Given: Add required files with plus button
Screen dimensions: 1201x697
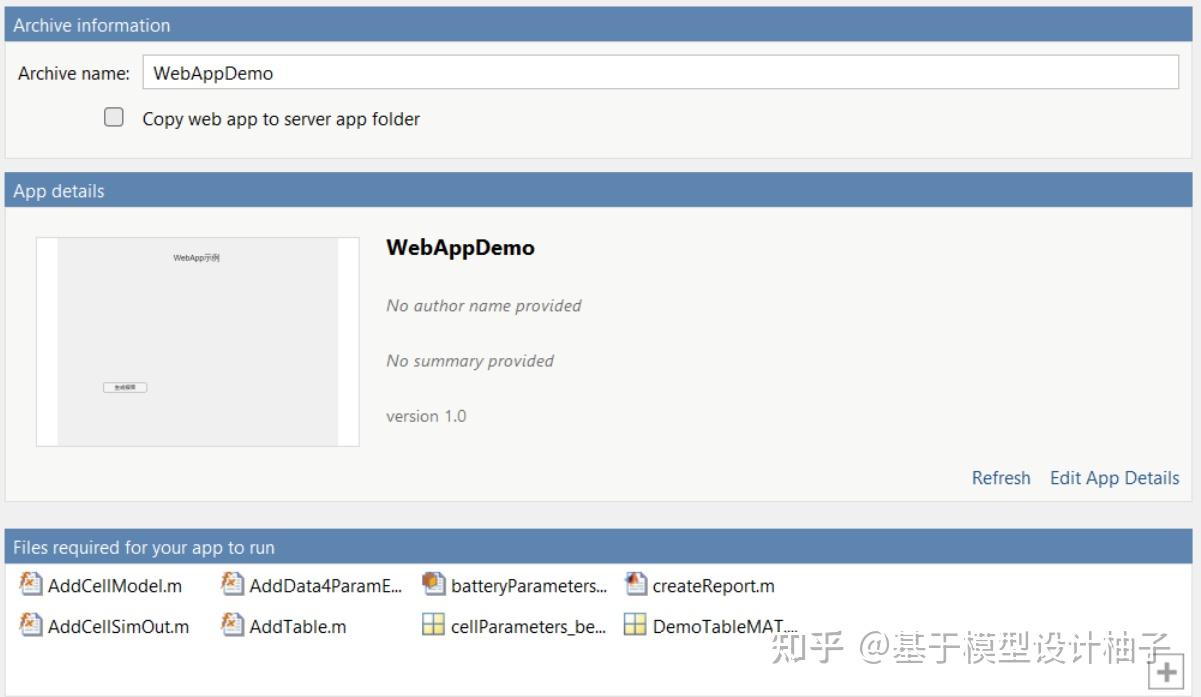Looking at the screenshot, I should pyautogui.click(x=1166, y=673).
